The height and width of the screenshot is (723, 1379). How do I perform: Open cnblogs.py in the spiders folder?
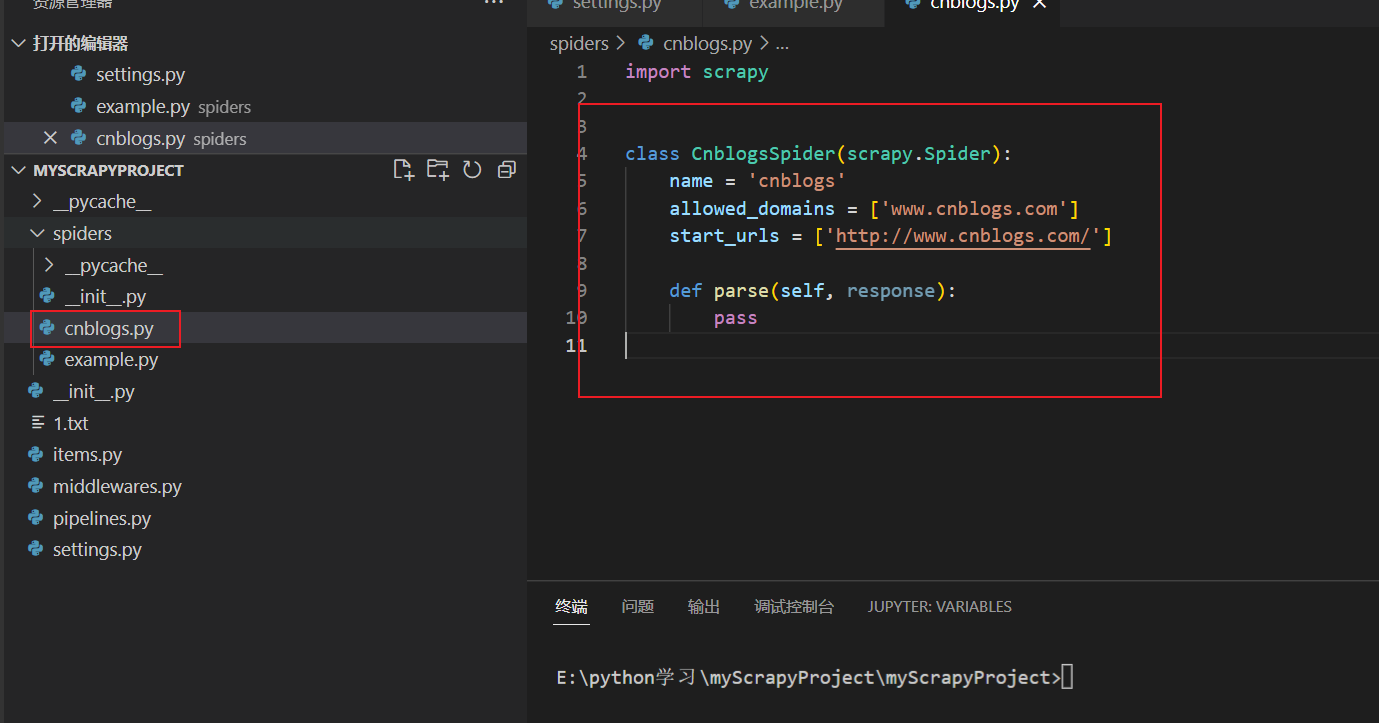coord(265,328)
